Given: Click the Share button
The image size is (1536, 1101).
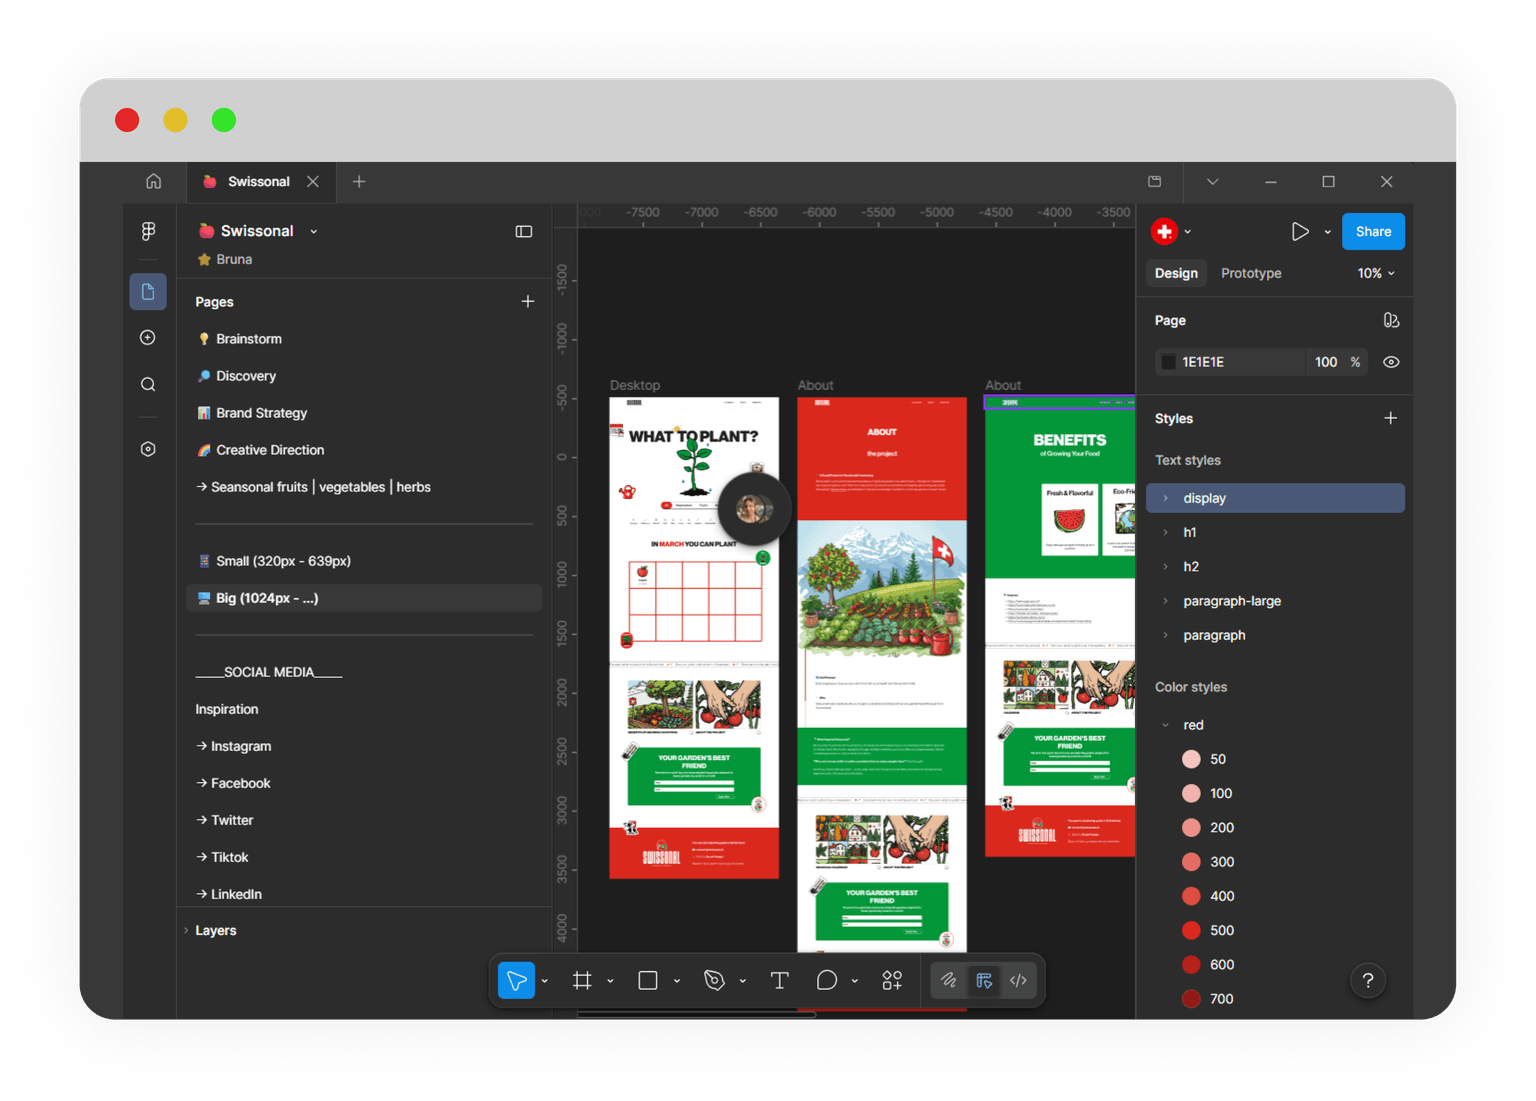Looking at the screenshot, I should pyautogui.click(x=1373, y=231).
